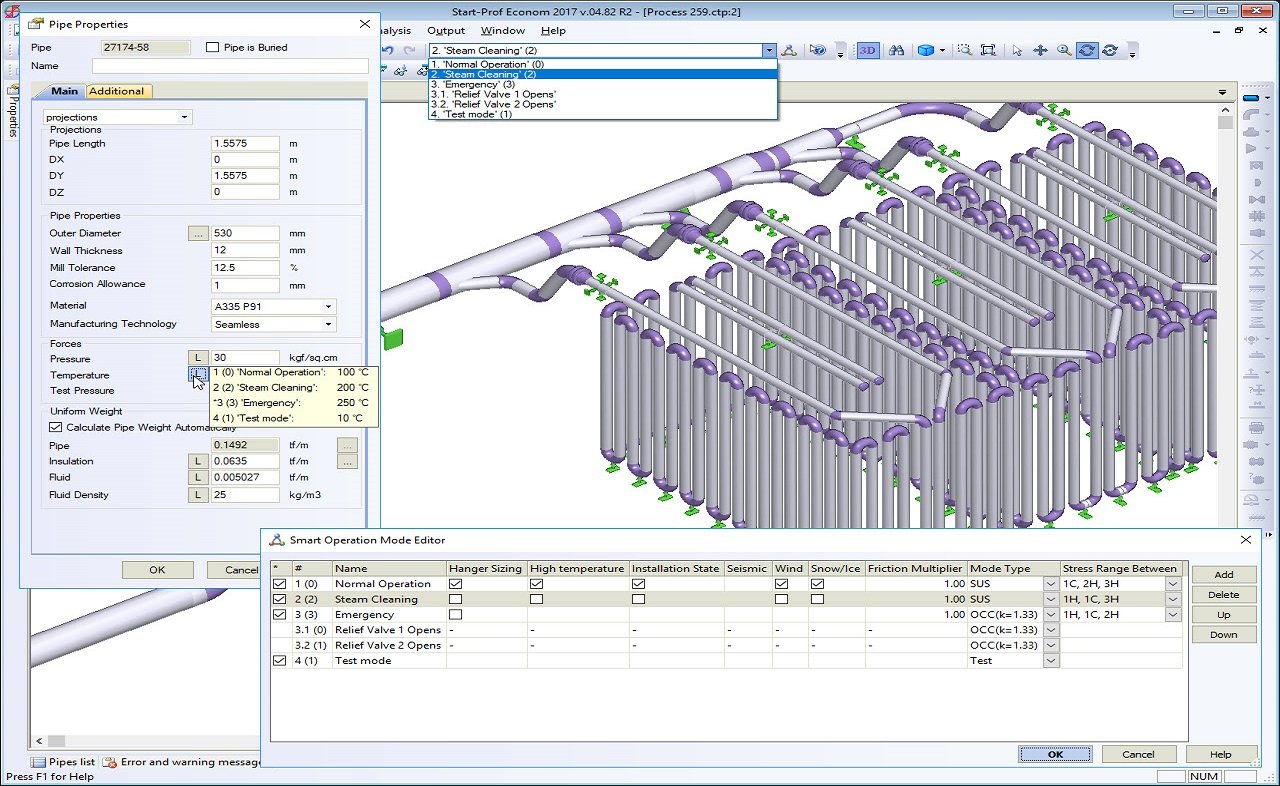Toggle Installation State for Normal Operation
Viewport: 1280px width, 786px height.
638,584
